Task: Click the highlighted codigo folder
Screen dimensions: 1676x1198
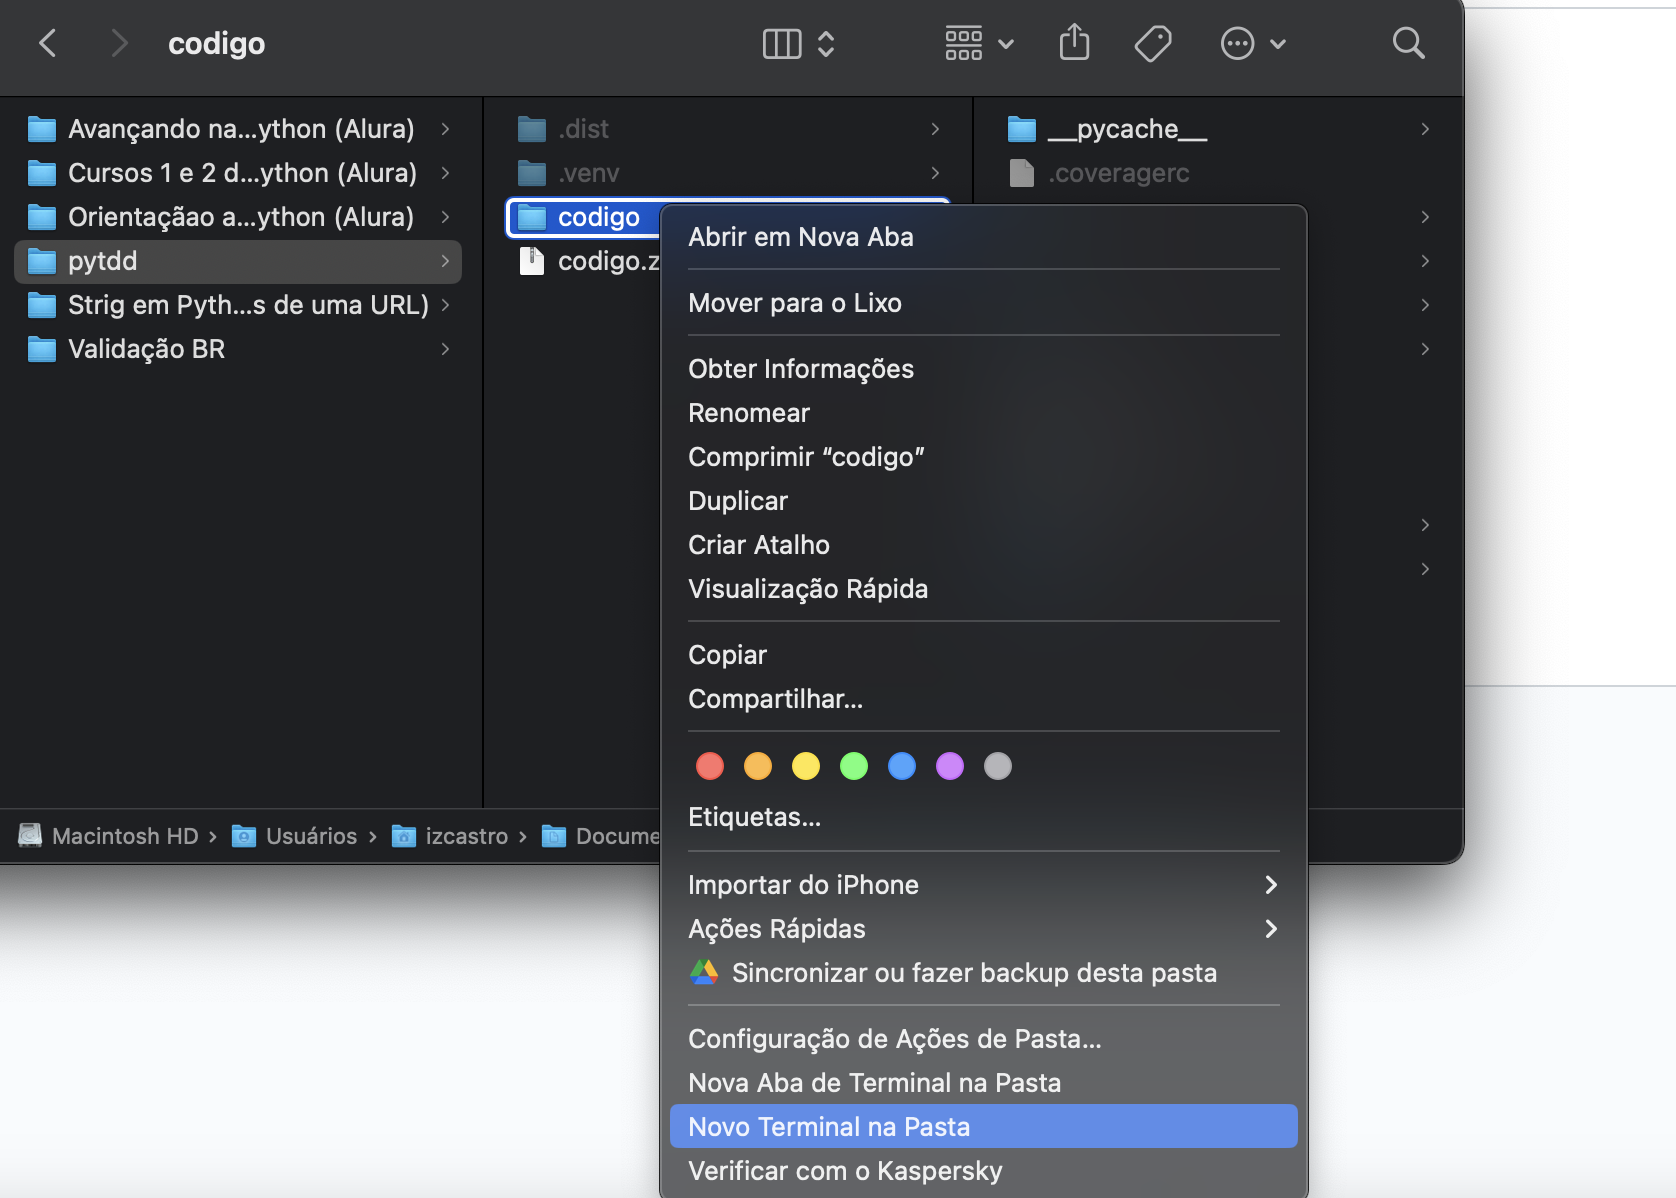Action: [584, 217]
